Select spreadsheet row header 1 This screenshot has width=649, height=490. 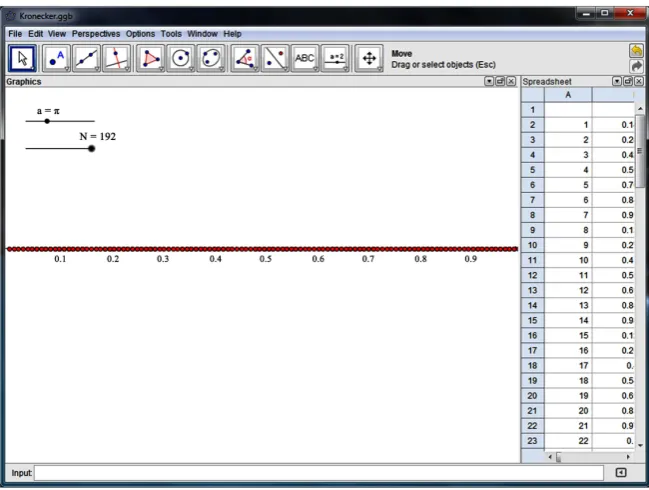(532, 110)
